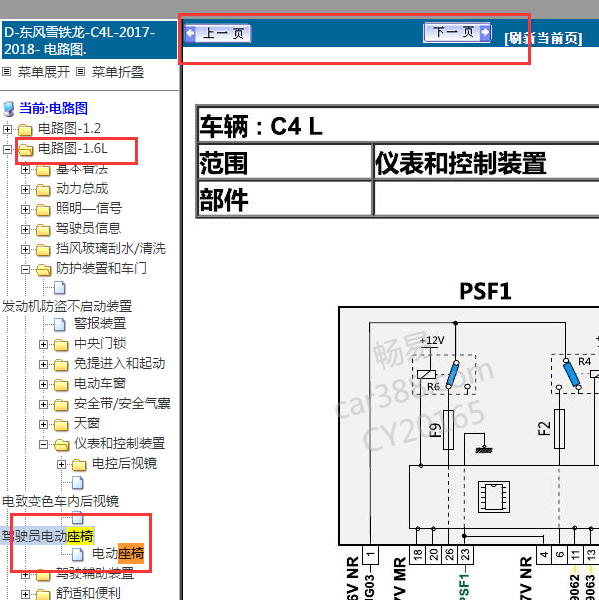
Task: Open 发动机防盗不启动装置 diagram entry
Action: [67, 306]
